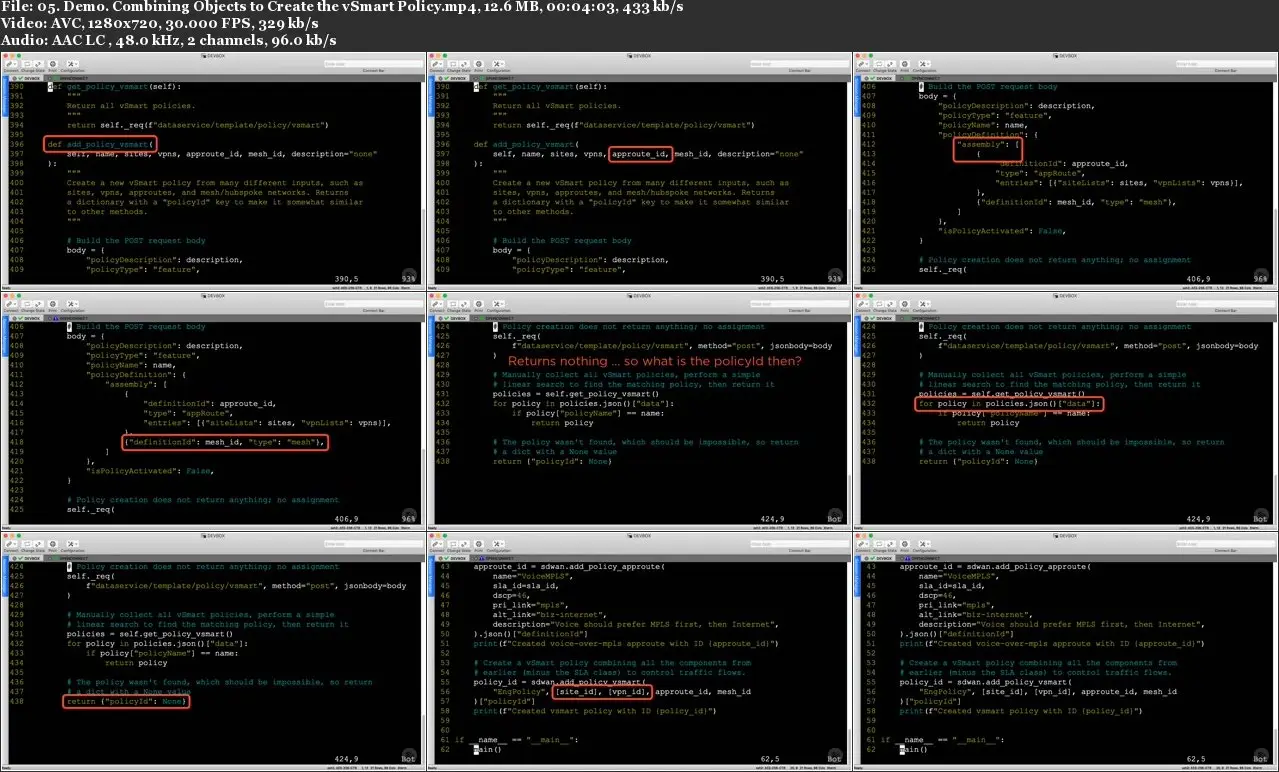Open the frame highlighting the assembly key
This screenshot has width=1279, height=772.
(x=1065, y=170)
